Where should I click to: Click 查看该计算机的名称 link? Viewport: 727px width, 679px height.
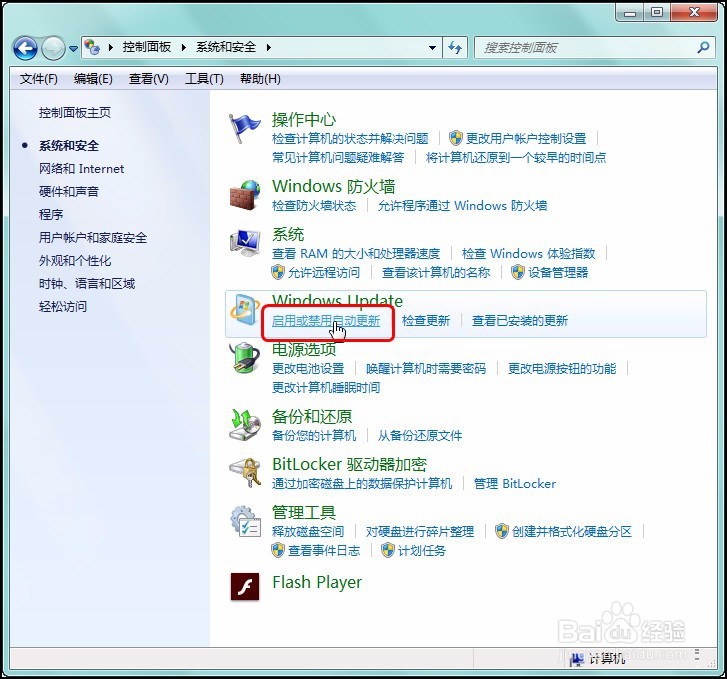pyautogui.click(x=436, y=273)
